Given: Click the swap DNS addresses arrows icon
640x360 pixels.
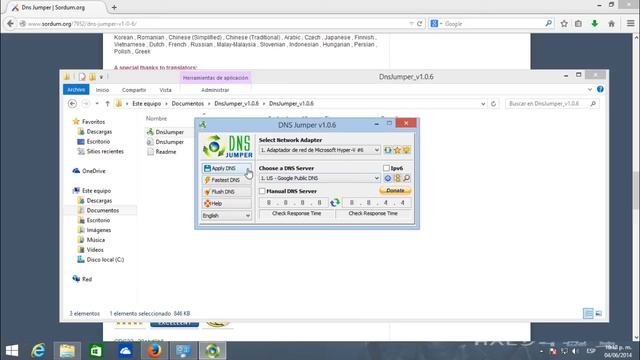Looking at the screenshot, I should point(335,202).
